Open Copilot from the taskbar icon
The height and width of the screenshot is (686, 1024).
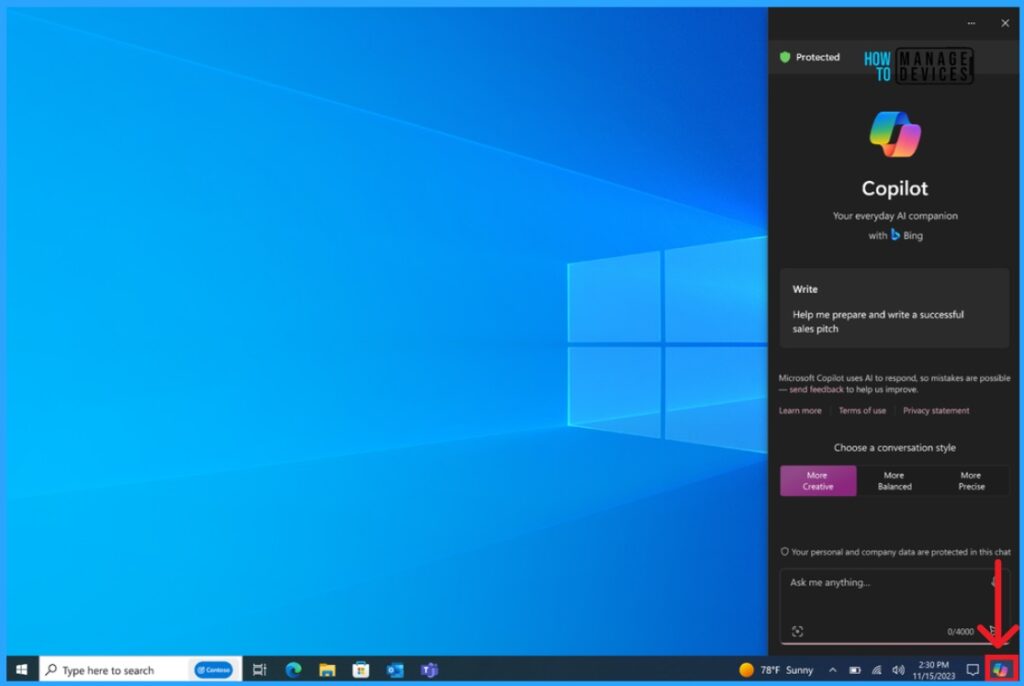1000,670
